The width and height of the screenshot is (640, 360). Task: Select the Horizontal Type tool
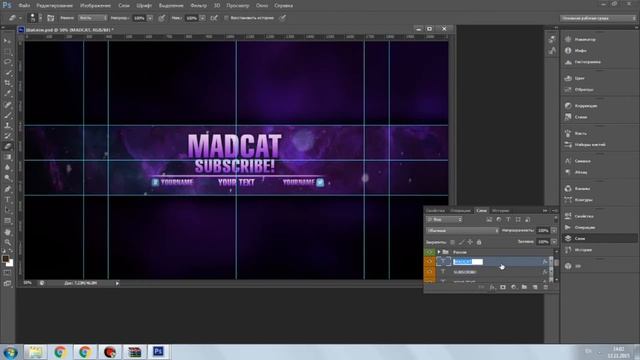pyautogui.click(x=7, y=200)
